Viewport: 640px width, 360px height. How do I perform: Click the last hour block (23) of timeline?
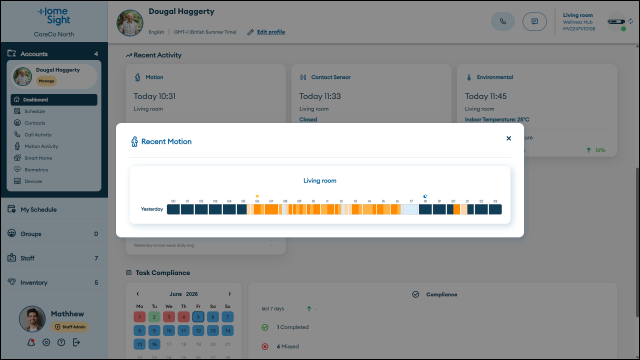[495, 209]
